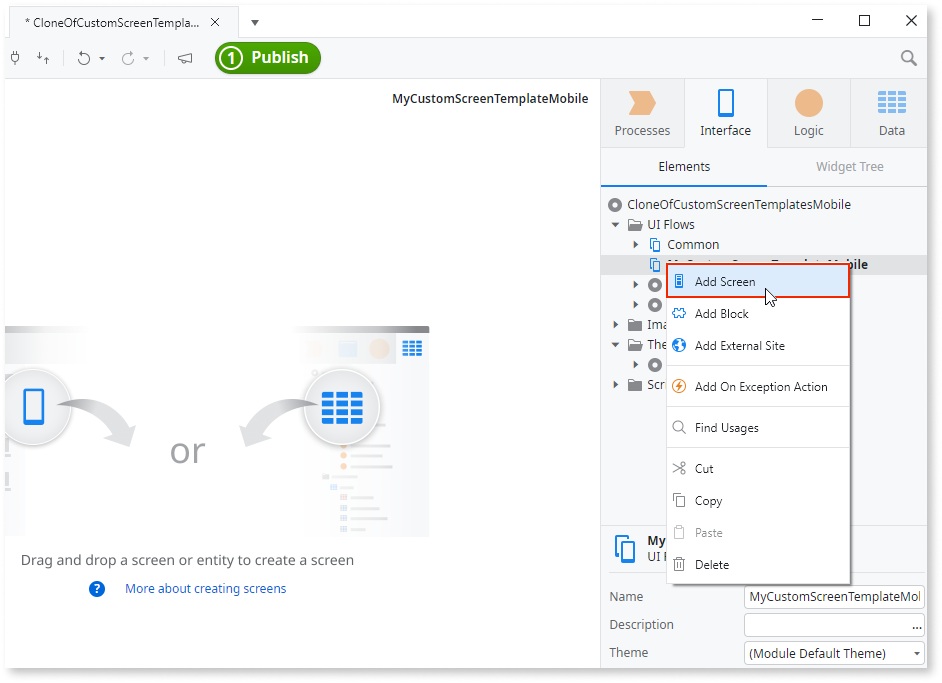This screenshot has width=942, height=683.
Task: Open the feedback megaphone icon
Action: click(184, 58)
